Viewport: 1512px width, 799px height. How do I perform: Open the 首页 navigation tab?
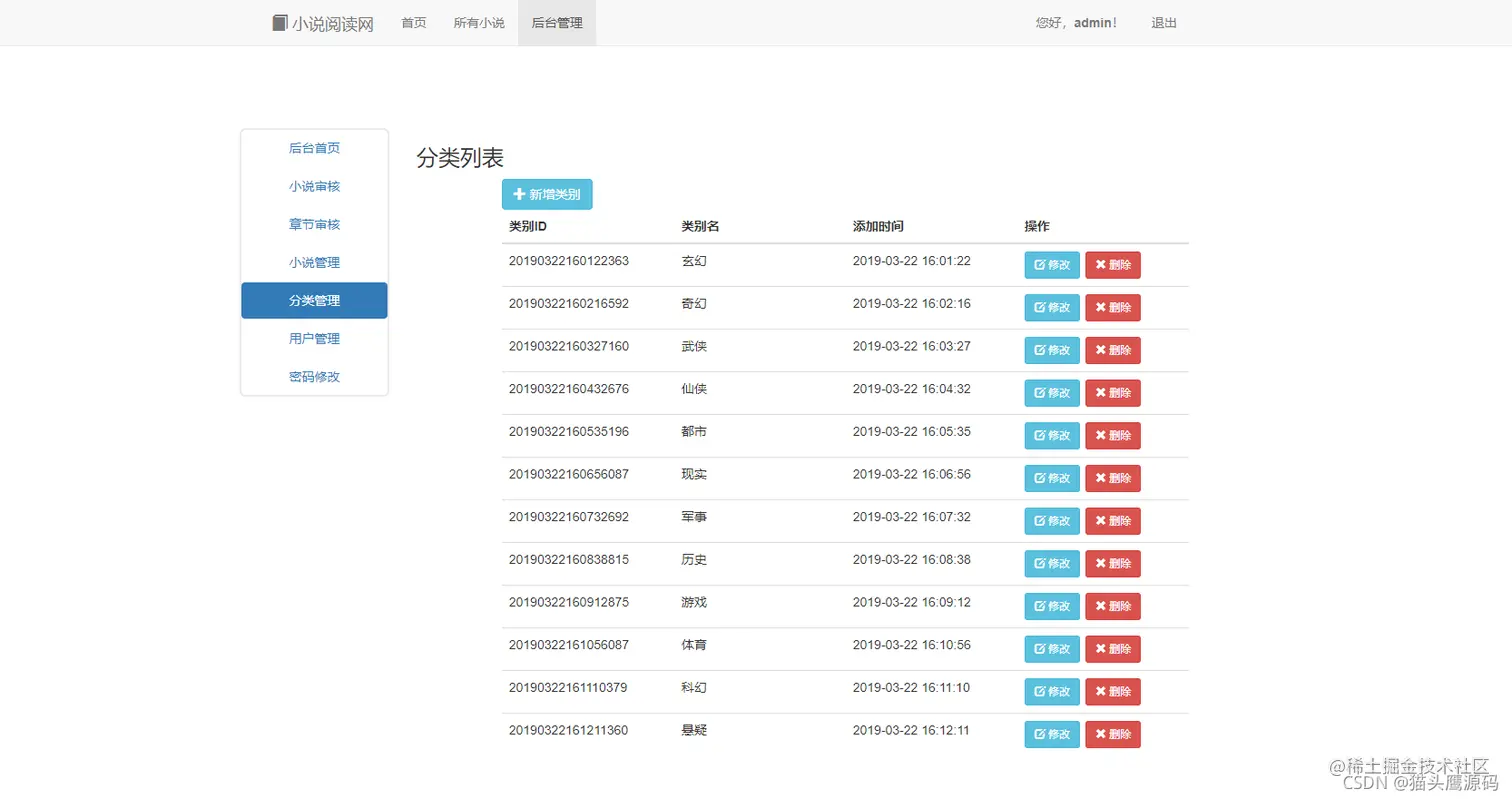coord(414,23)
